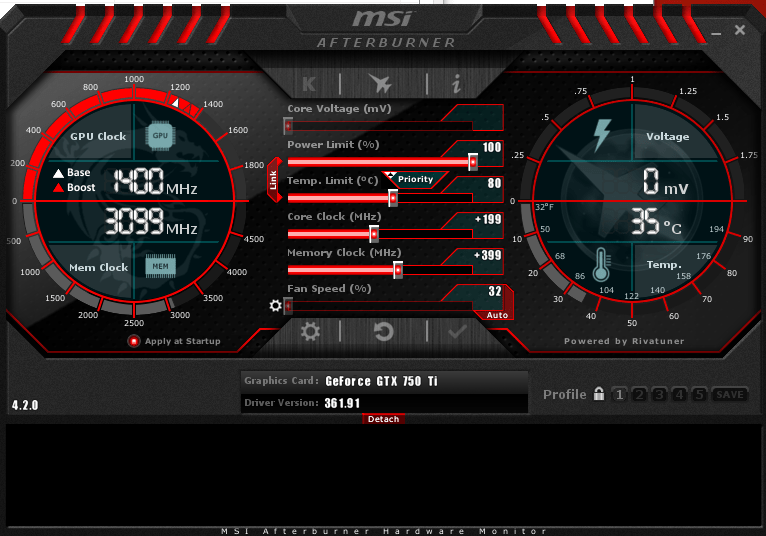Click the profile lock icon
Screen dimensions: 766x536
(x=599, y=393)
